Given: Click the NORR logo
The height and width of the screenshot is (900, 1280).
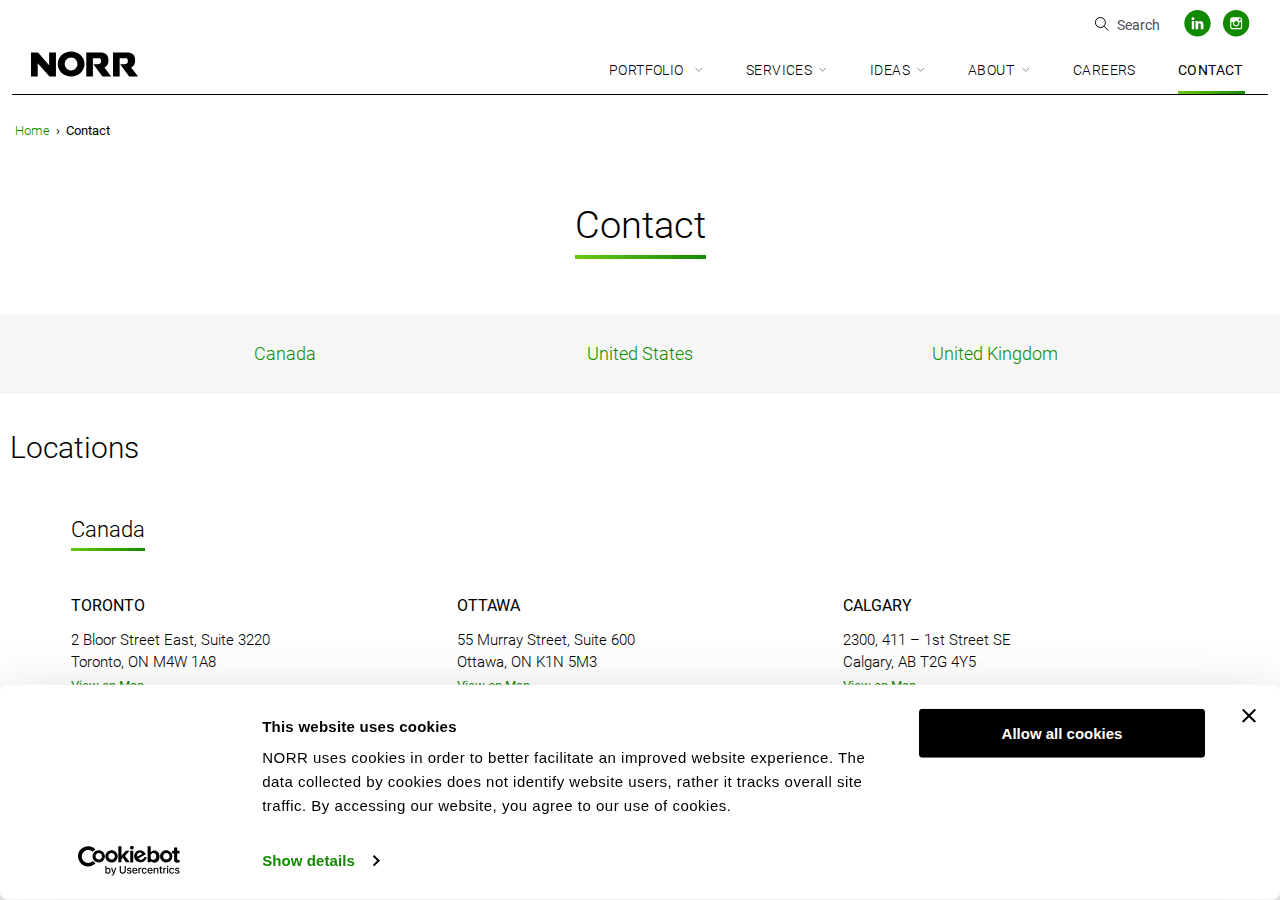Looking at the screenshot, I should [x=84, y=65].
